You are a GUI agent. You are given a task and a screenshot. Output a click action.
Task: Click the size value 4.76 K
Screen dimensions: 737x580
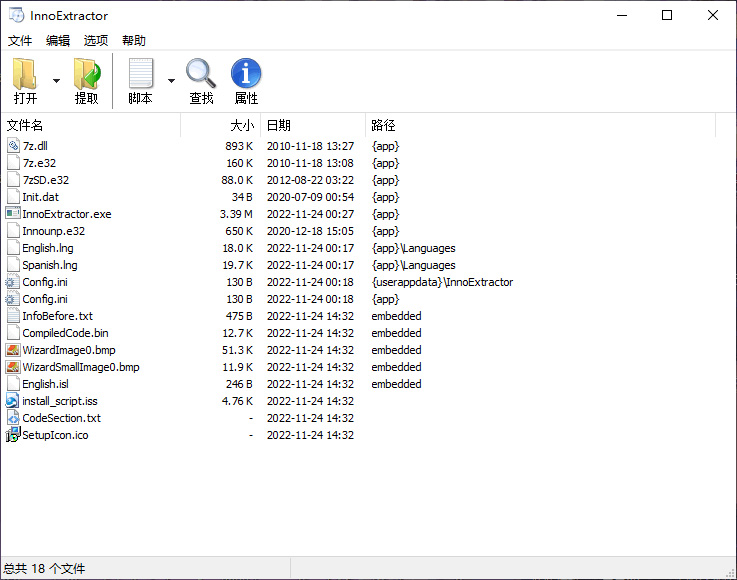coord(237,401)
